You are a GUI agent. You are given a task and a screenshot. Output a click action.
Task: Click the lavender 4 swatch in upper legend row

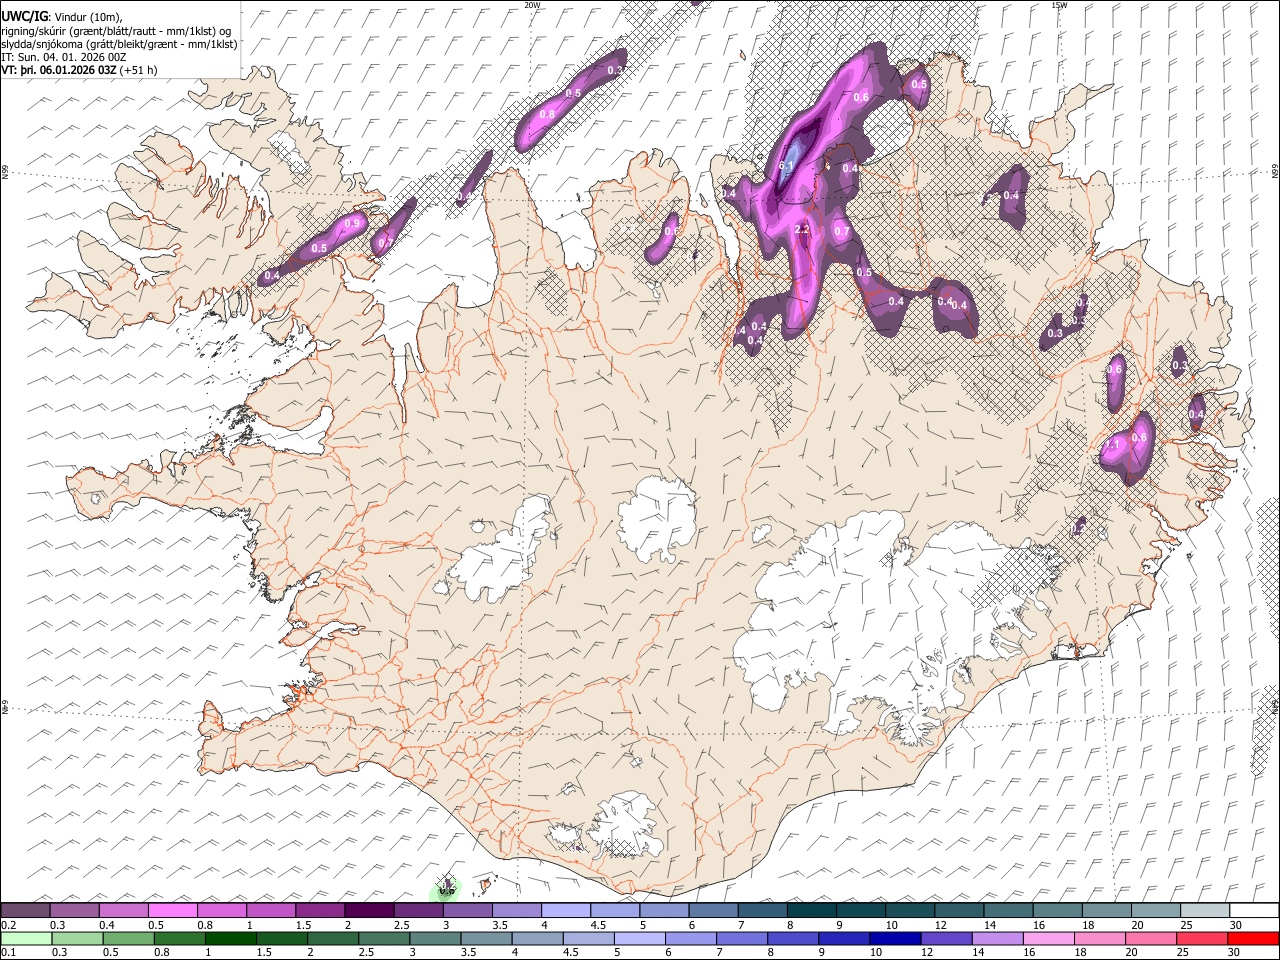coord(565,910)
